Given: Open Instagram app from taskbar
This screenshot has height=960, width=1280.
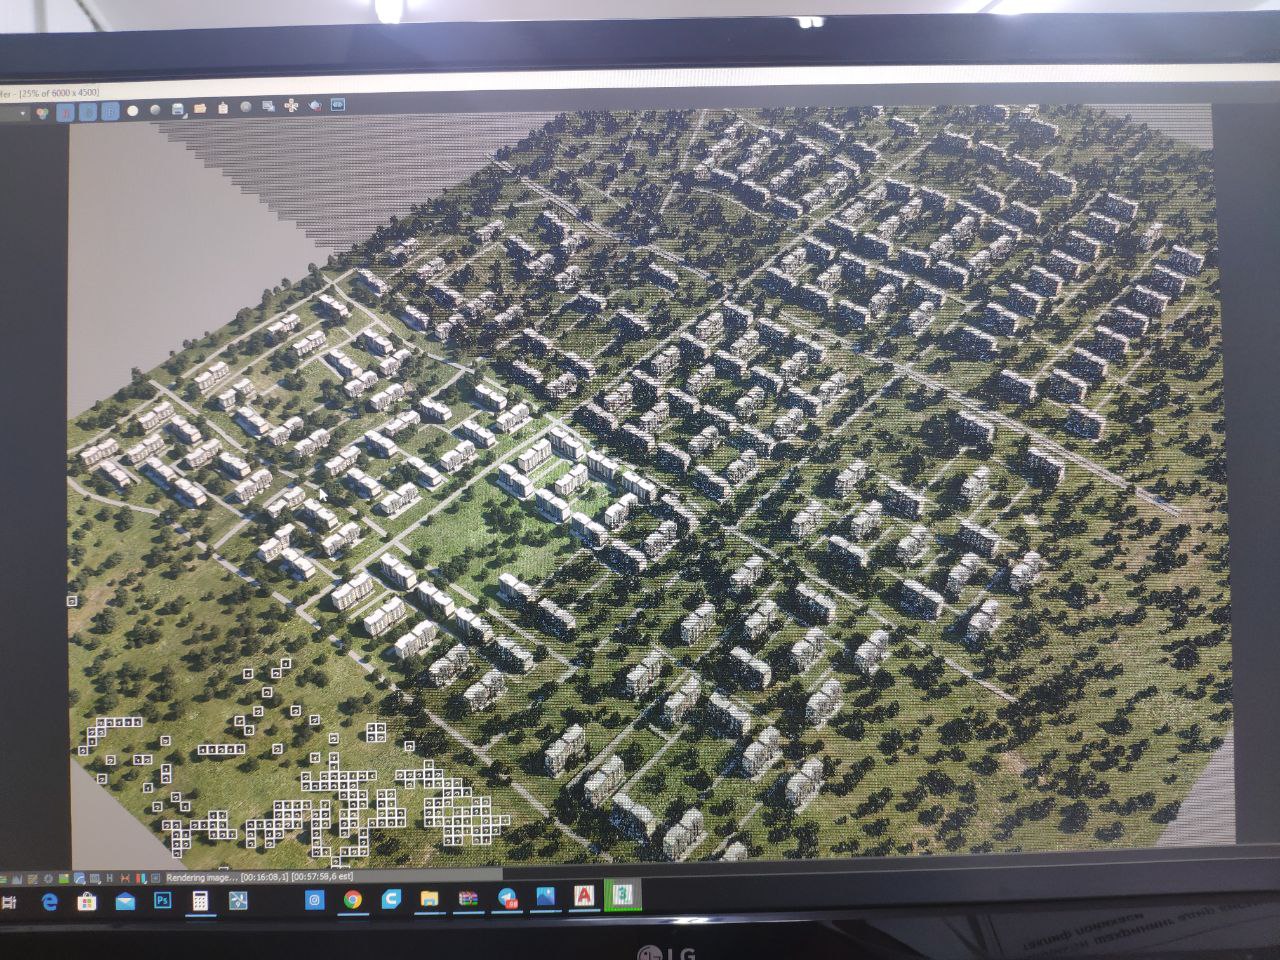Looking at the screenshot, I should (314, 899).
